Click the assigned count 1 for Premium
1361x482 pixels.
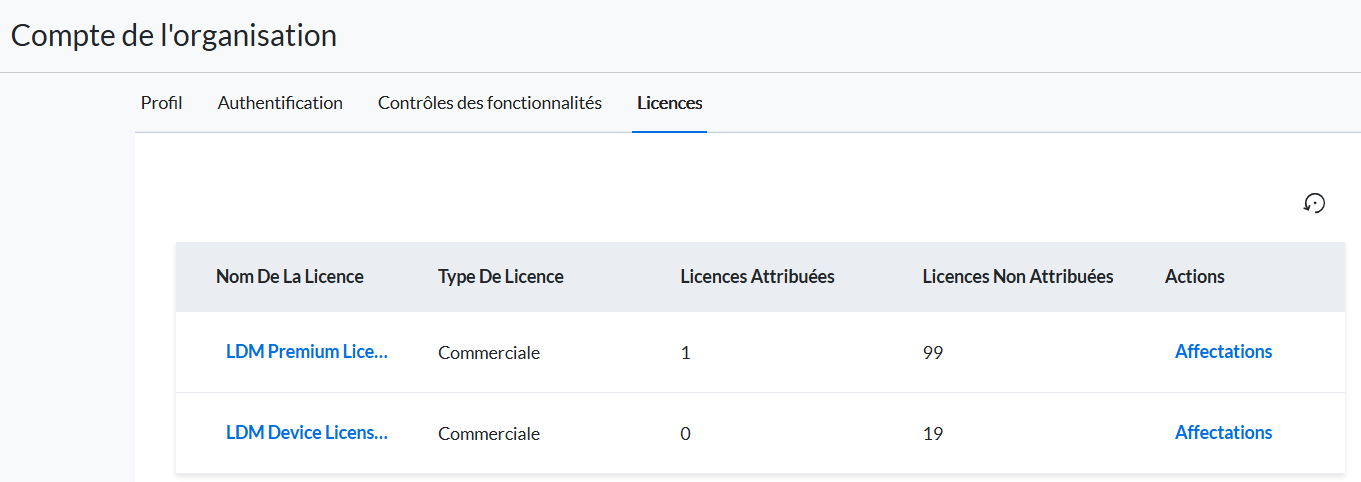(685, 353)
